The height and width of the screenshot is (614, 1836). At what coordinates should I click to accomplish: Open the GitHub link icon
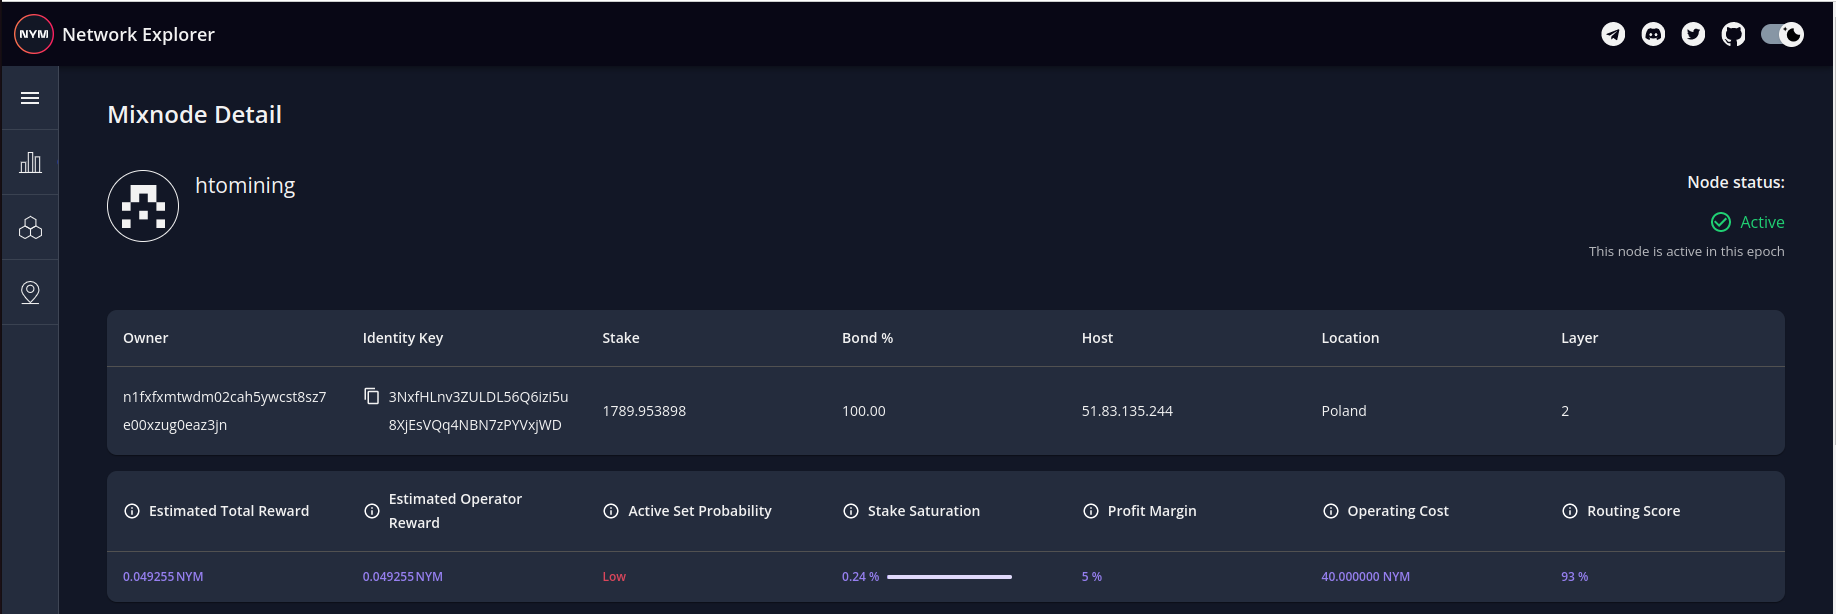(1733, 34)
